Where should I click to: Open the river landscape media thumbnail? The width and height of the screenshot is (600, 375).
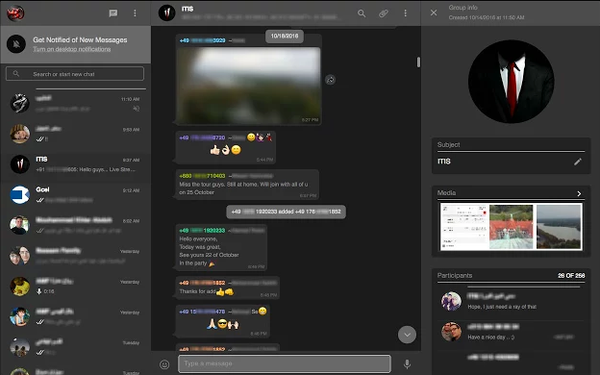(559, 227)
